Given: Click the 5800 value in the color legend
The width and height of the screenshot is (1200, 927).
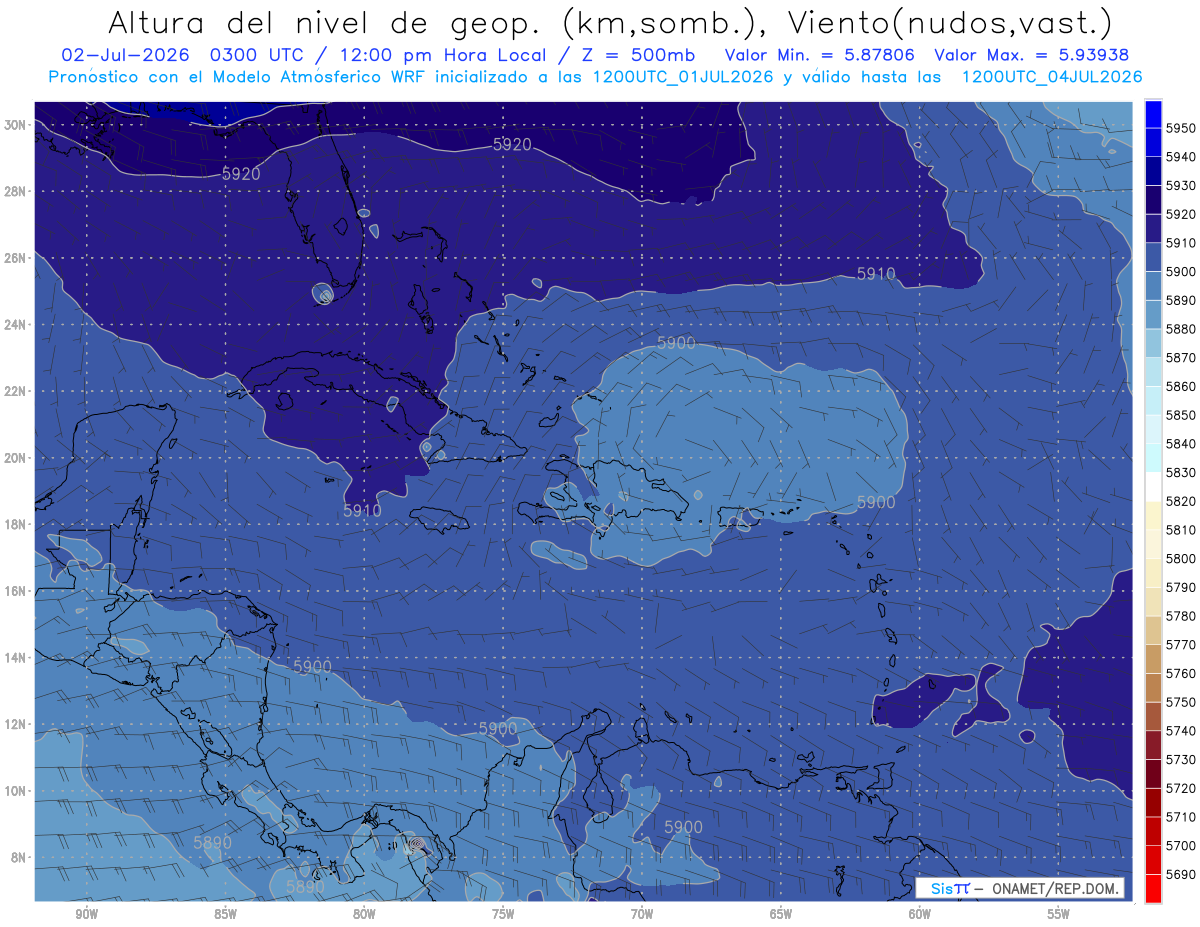Looking at the screenshot, I should click(1181, 558).
